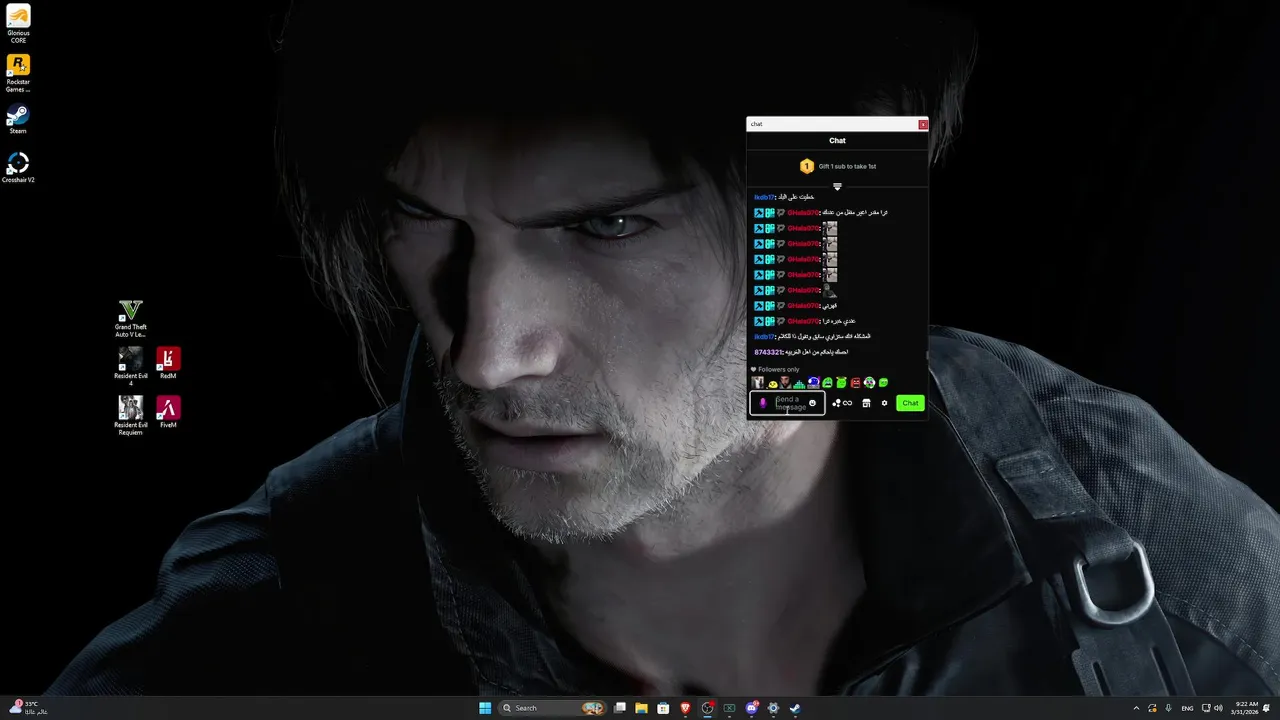Open the gear-shaped settings app on the taskbar

click(x=773, y=708)
